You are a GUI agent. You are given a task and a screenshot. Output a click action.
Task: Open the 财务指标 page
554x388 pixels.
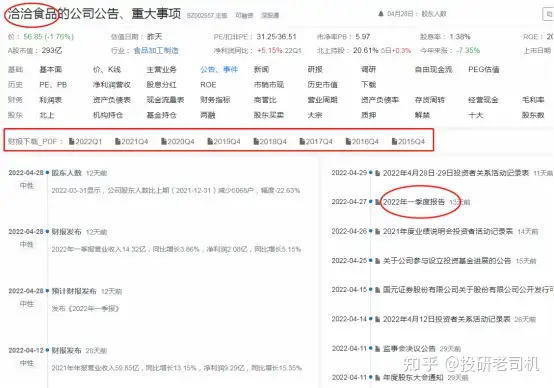point(215,100)
